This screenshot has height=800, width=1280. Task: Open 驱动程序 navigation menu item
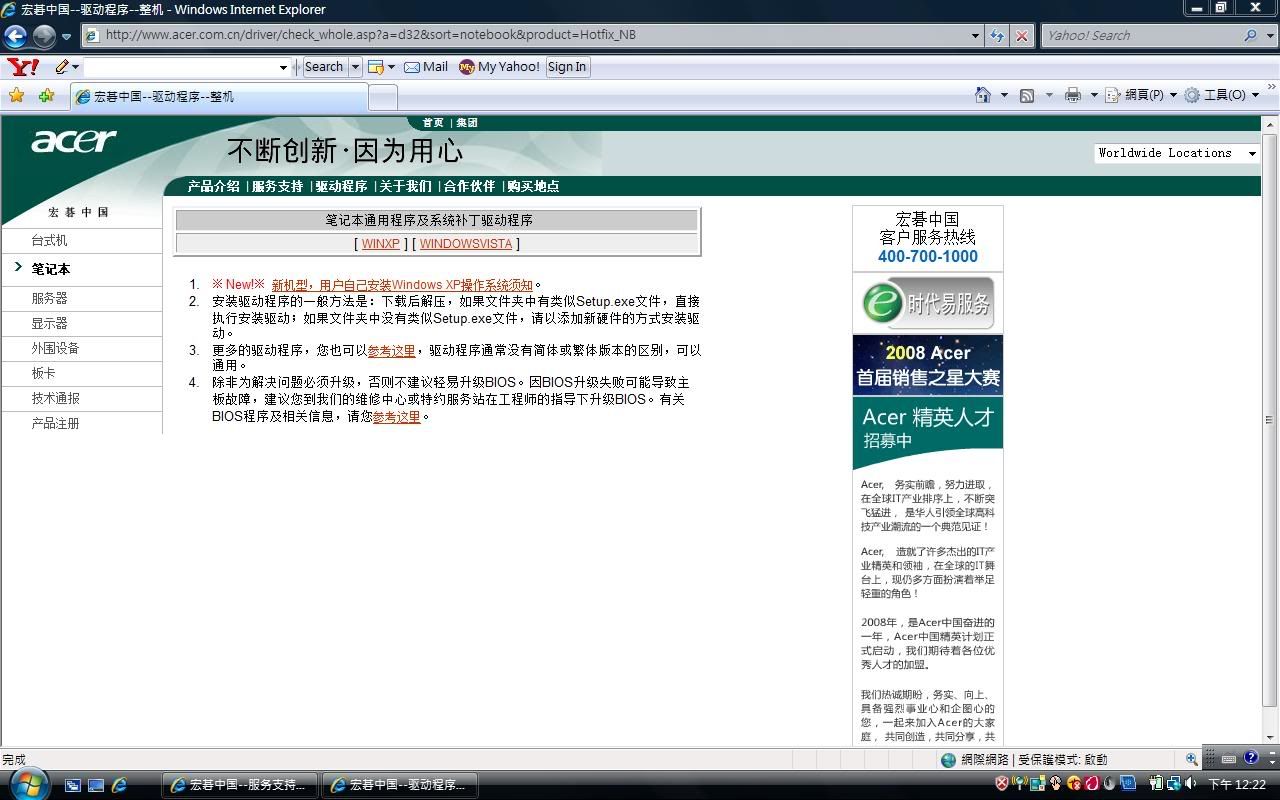tap(341, 186)
